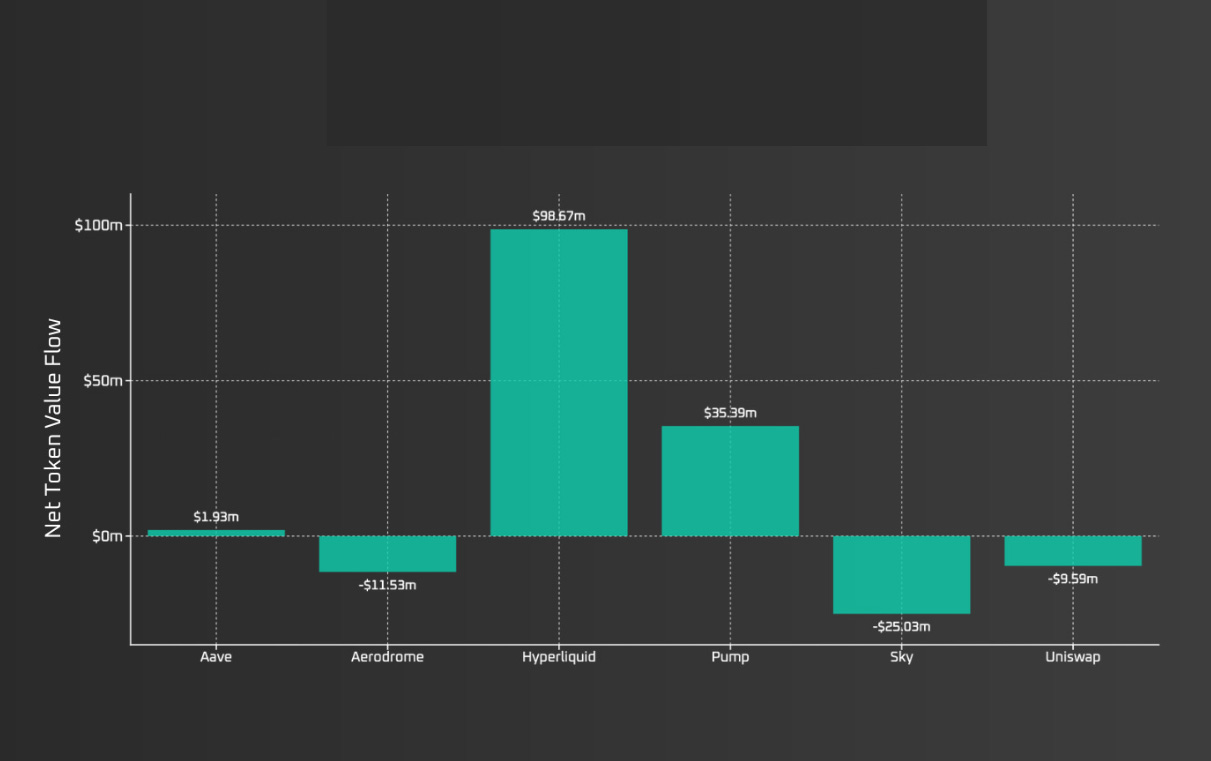Click the $50m y-axis tick label
Viewport: 1211px width, 761px height.
point(103,381)
